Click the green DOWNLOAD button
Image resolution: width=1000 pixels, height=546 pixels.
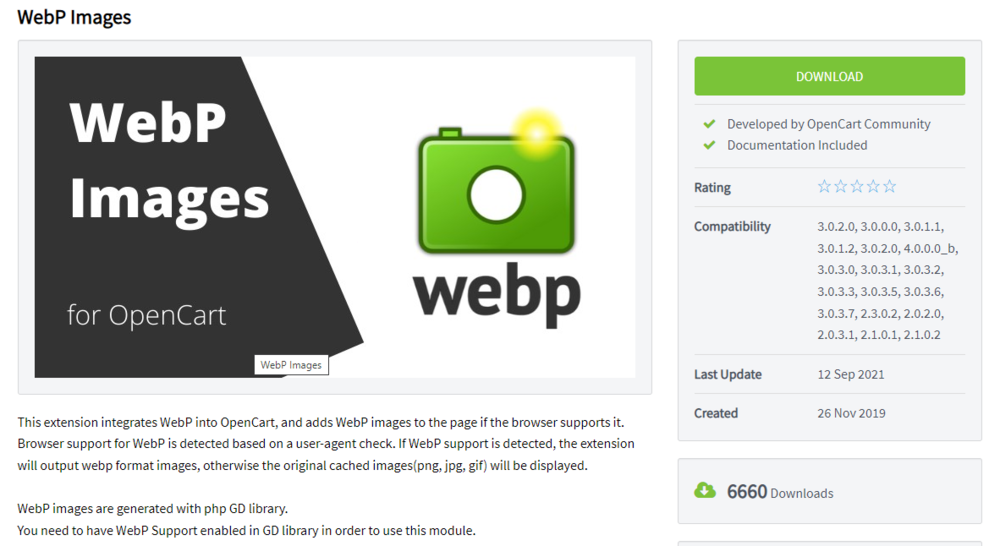(829, 76)
